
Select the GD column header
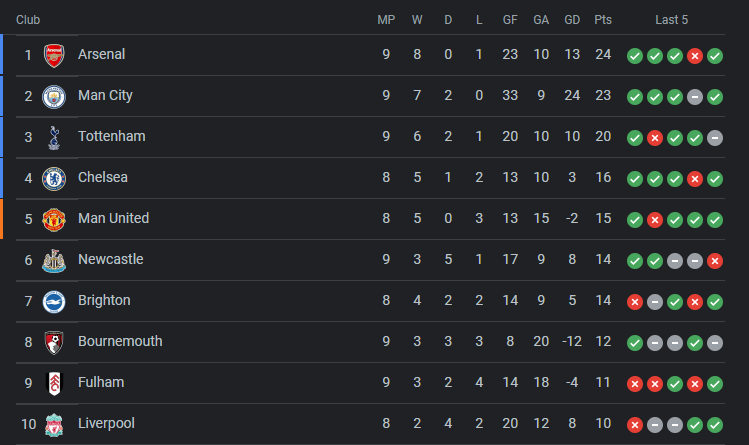pyautogui.click(x=572, y=20)
